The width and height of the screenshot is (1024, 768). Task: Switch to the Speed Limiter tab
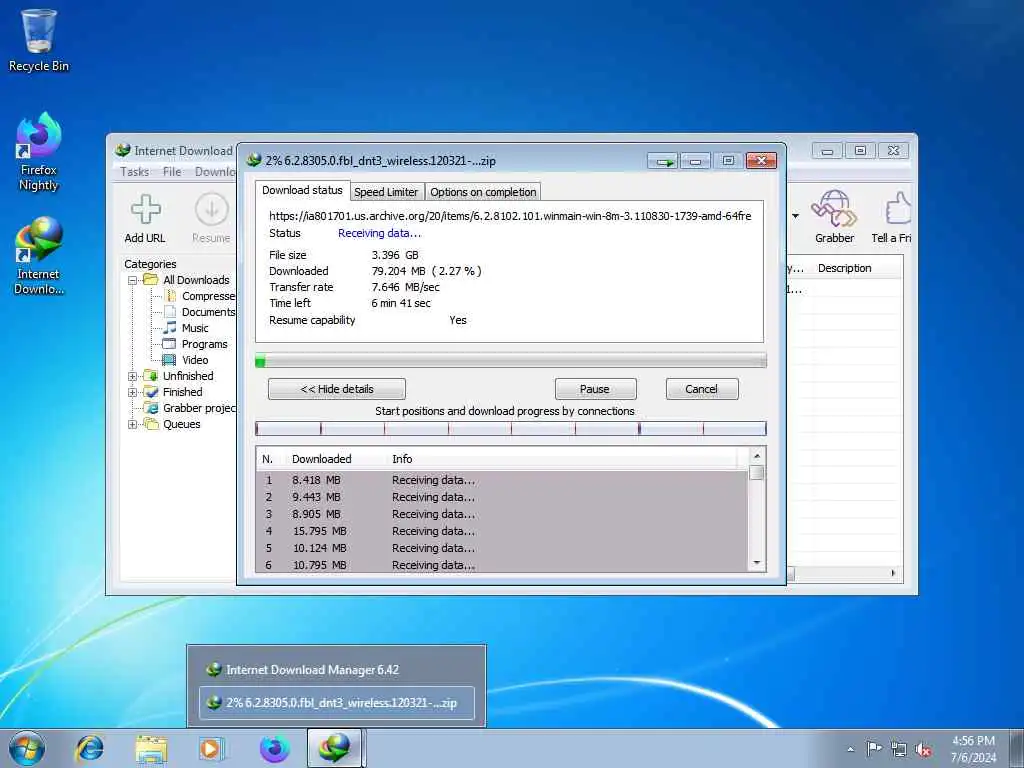(386, 192)
